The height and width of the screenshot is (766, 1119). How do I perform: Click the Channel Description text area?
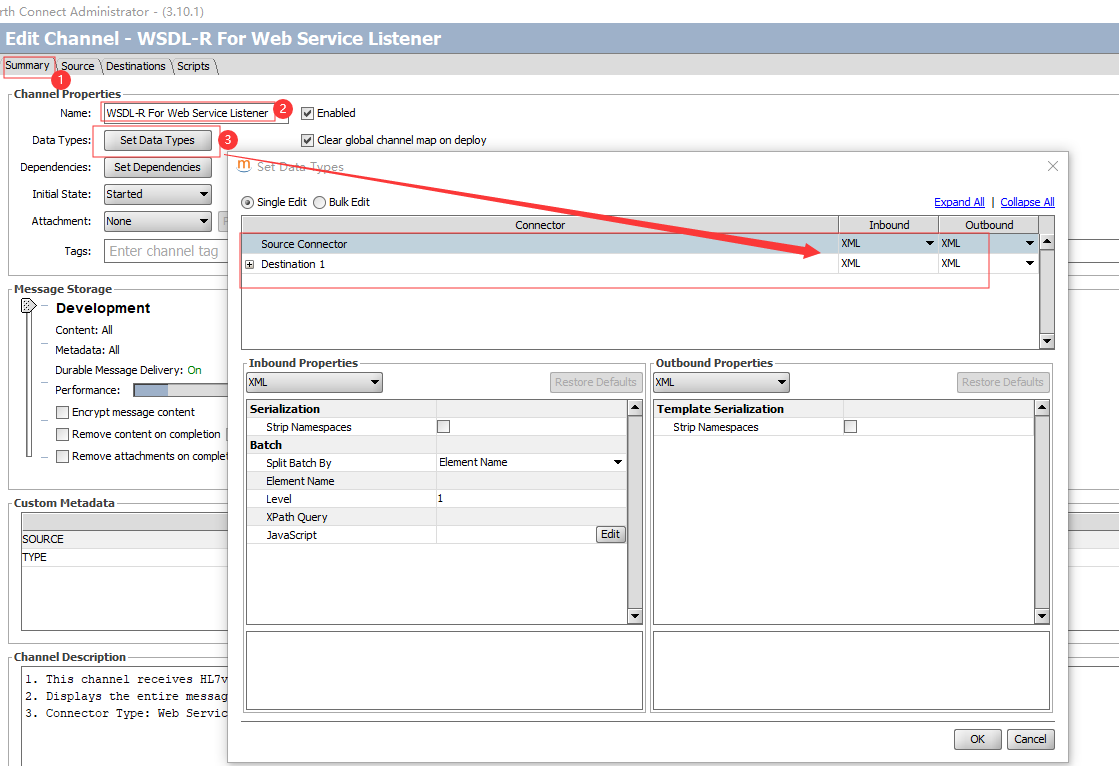(126, 716)
